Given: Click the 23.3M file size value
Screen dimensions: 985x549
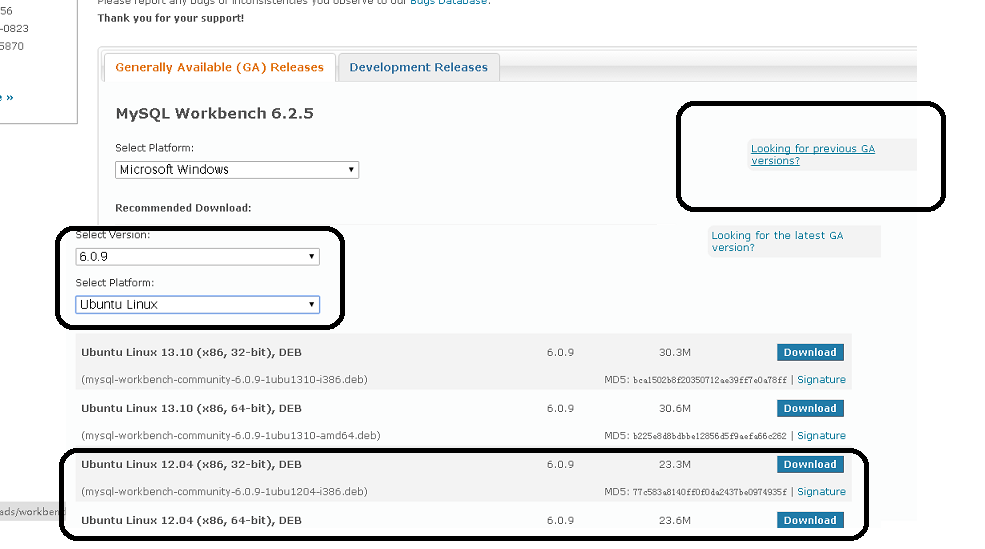Looking at the screenshot, I should (675, 464).
